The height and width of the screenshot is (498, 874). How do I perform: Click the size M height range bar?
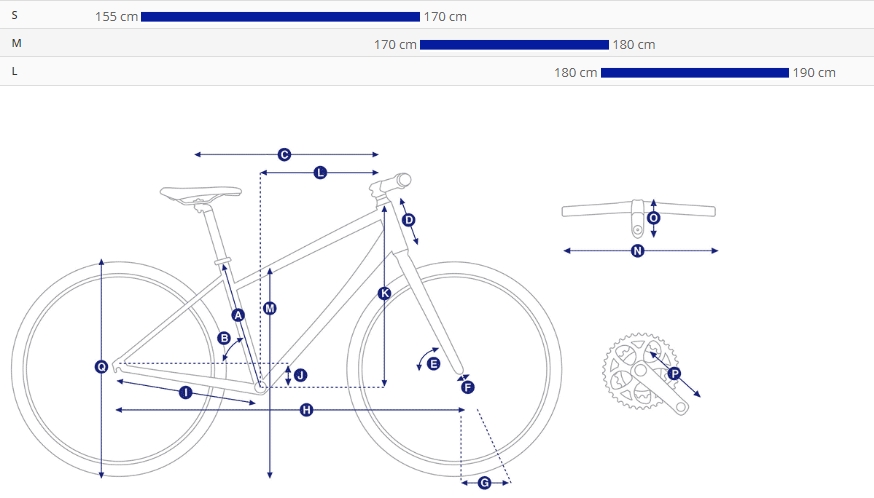pos(514,45)
